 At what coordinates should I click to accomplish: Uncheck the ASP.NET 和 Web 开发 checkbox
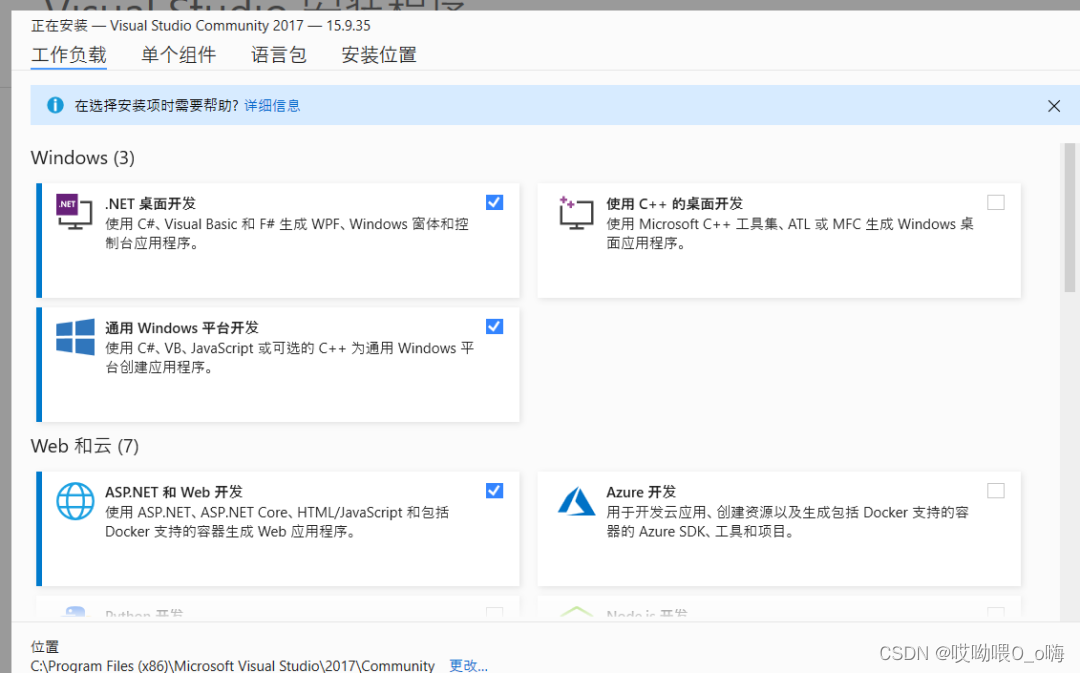pyautogui.click(x=495, y=490)
